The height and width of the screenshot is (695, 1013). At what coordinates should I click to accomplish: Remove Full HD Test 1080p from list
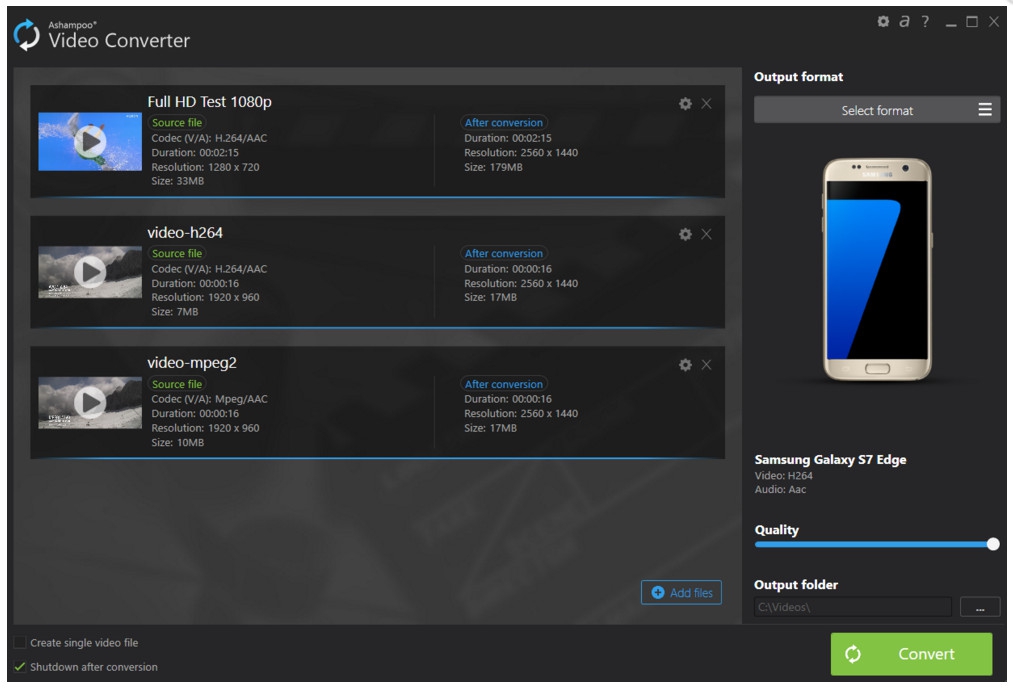click(706, 103)
